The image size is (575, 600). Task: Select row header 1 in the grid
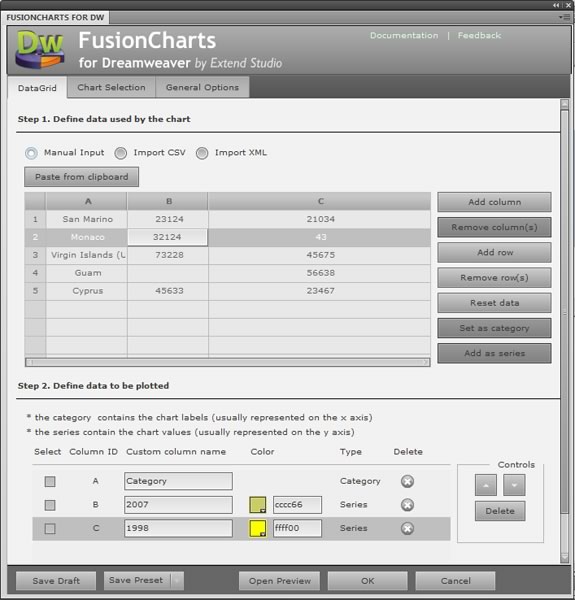tap(35, 219)
